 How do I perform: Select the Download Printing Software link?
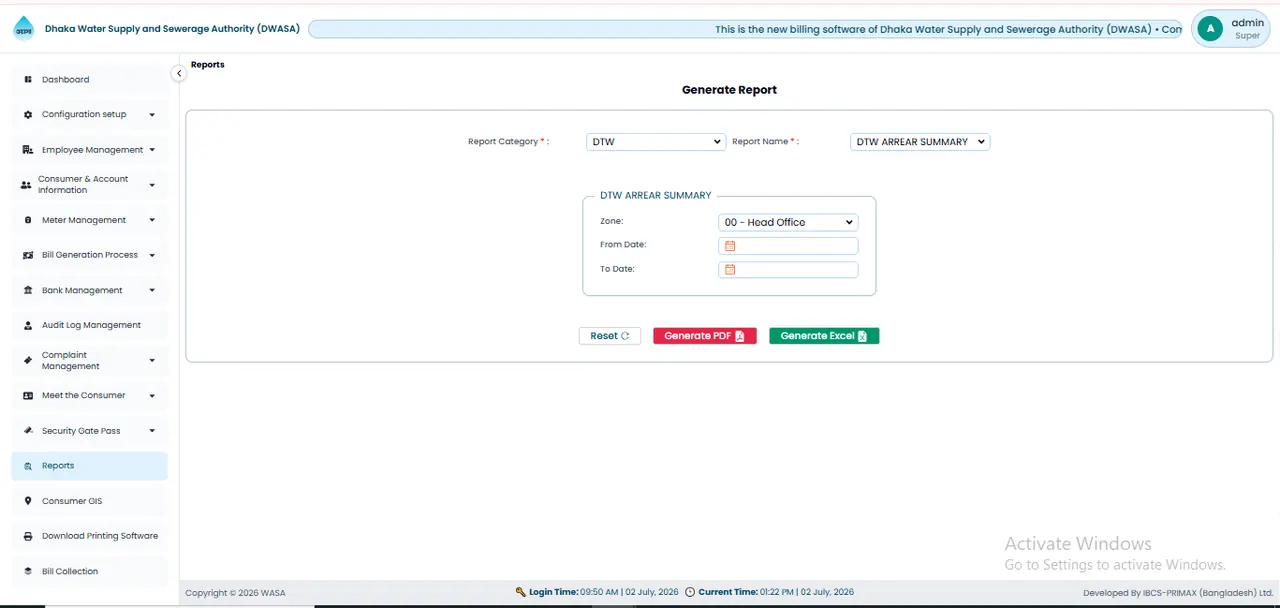(90, 536)
